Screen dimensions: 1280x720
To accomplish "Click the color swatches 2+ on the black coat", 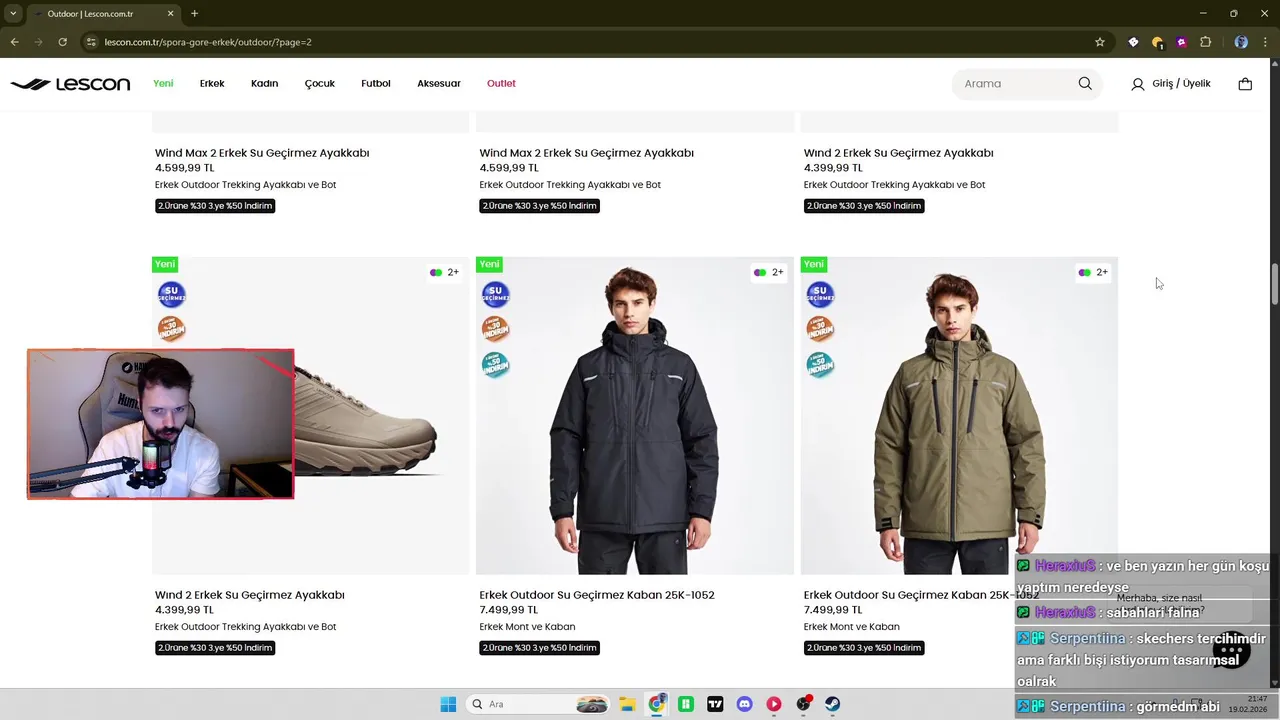I will pyautogui.click(x=768, y=272).
